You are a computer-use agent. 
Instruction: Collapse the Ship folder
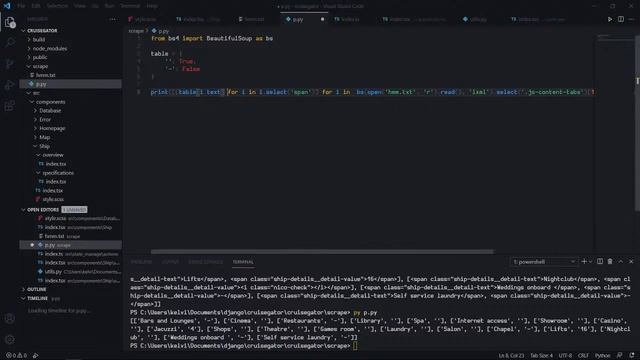44,146
